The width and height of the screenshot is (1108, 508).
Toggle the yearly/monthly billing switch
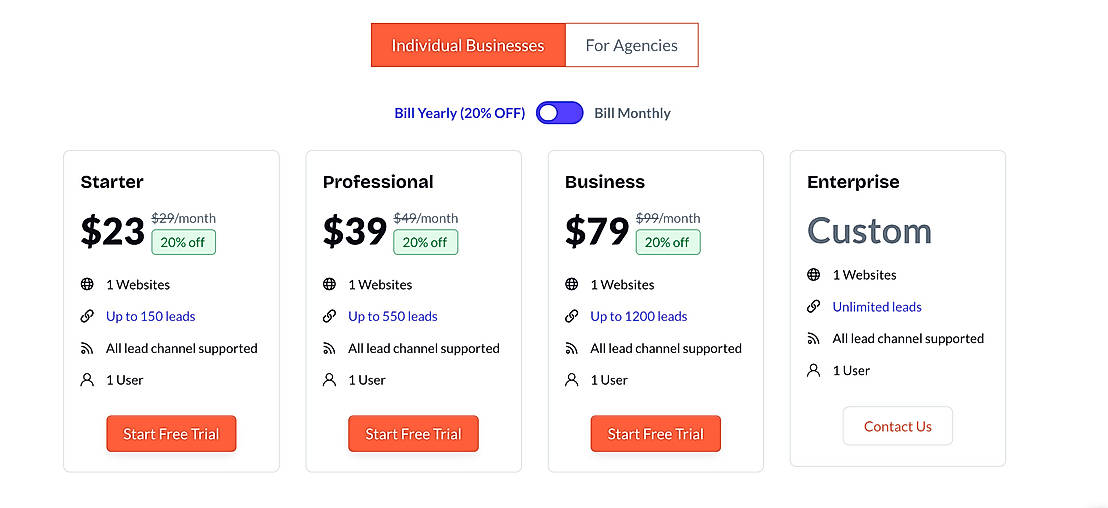click(x=559, y=113)
